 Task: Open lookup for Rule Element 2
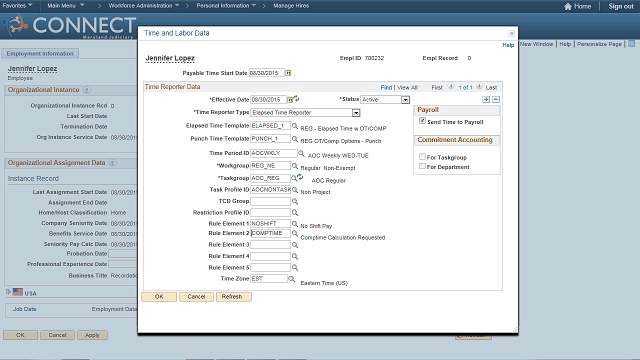click(295, 233)
